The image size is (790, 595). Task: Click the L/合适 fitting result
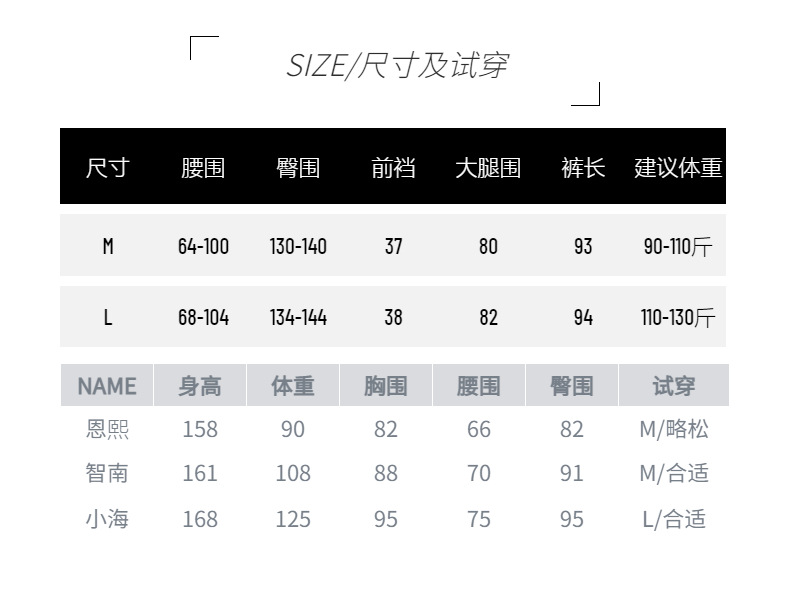click(x=674, y=519)
